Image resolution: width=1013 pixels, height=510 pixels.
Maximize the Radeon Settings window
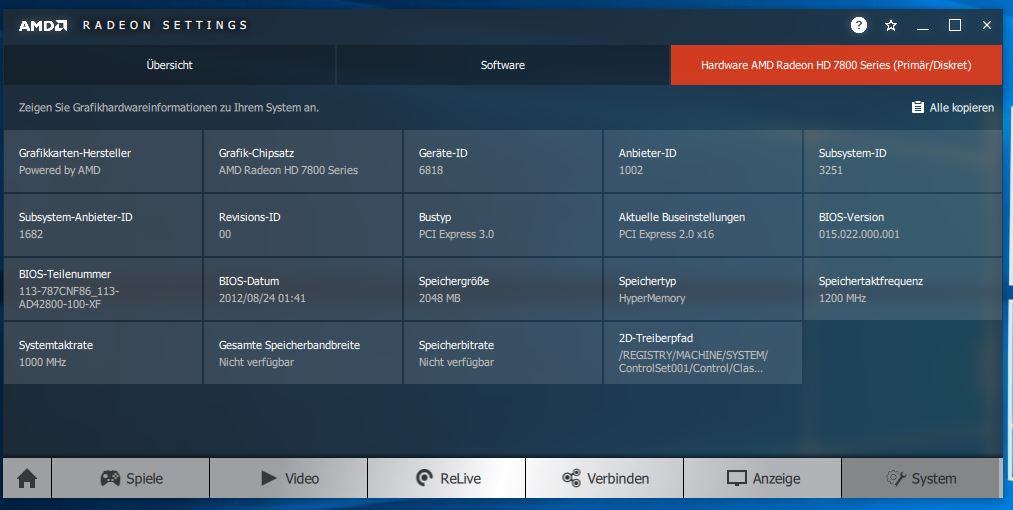[955, 25]
